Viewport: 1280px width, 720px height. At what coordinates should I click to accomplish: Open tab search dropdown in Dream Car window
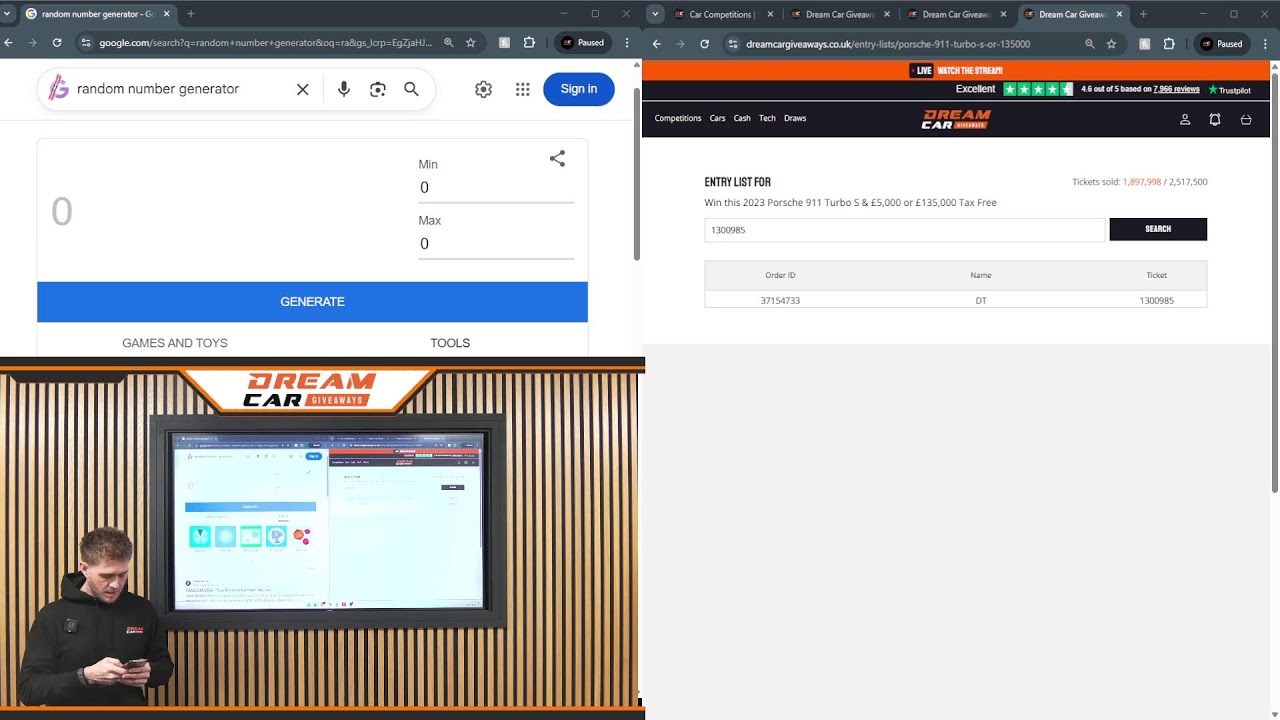655,14
